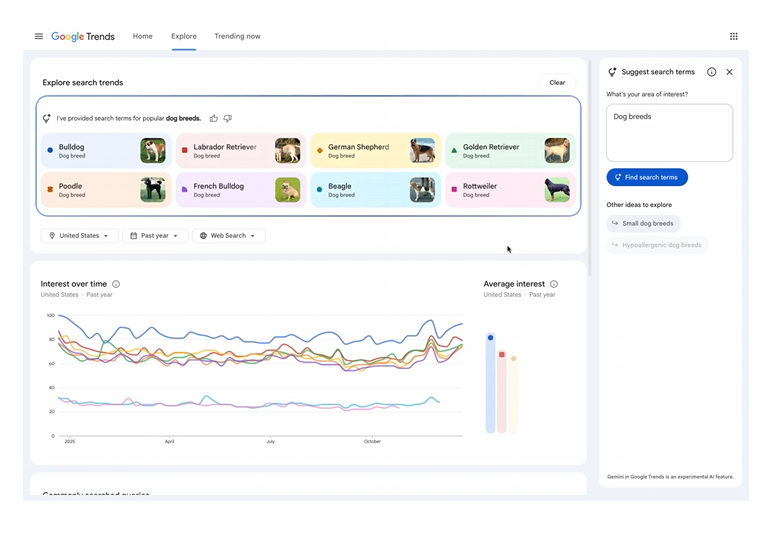Click the location pin icon for United States
Image resolution: width=774 pixels, height=537 pixels.
52,236
